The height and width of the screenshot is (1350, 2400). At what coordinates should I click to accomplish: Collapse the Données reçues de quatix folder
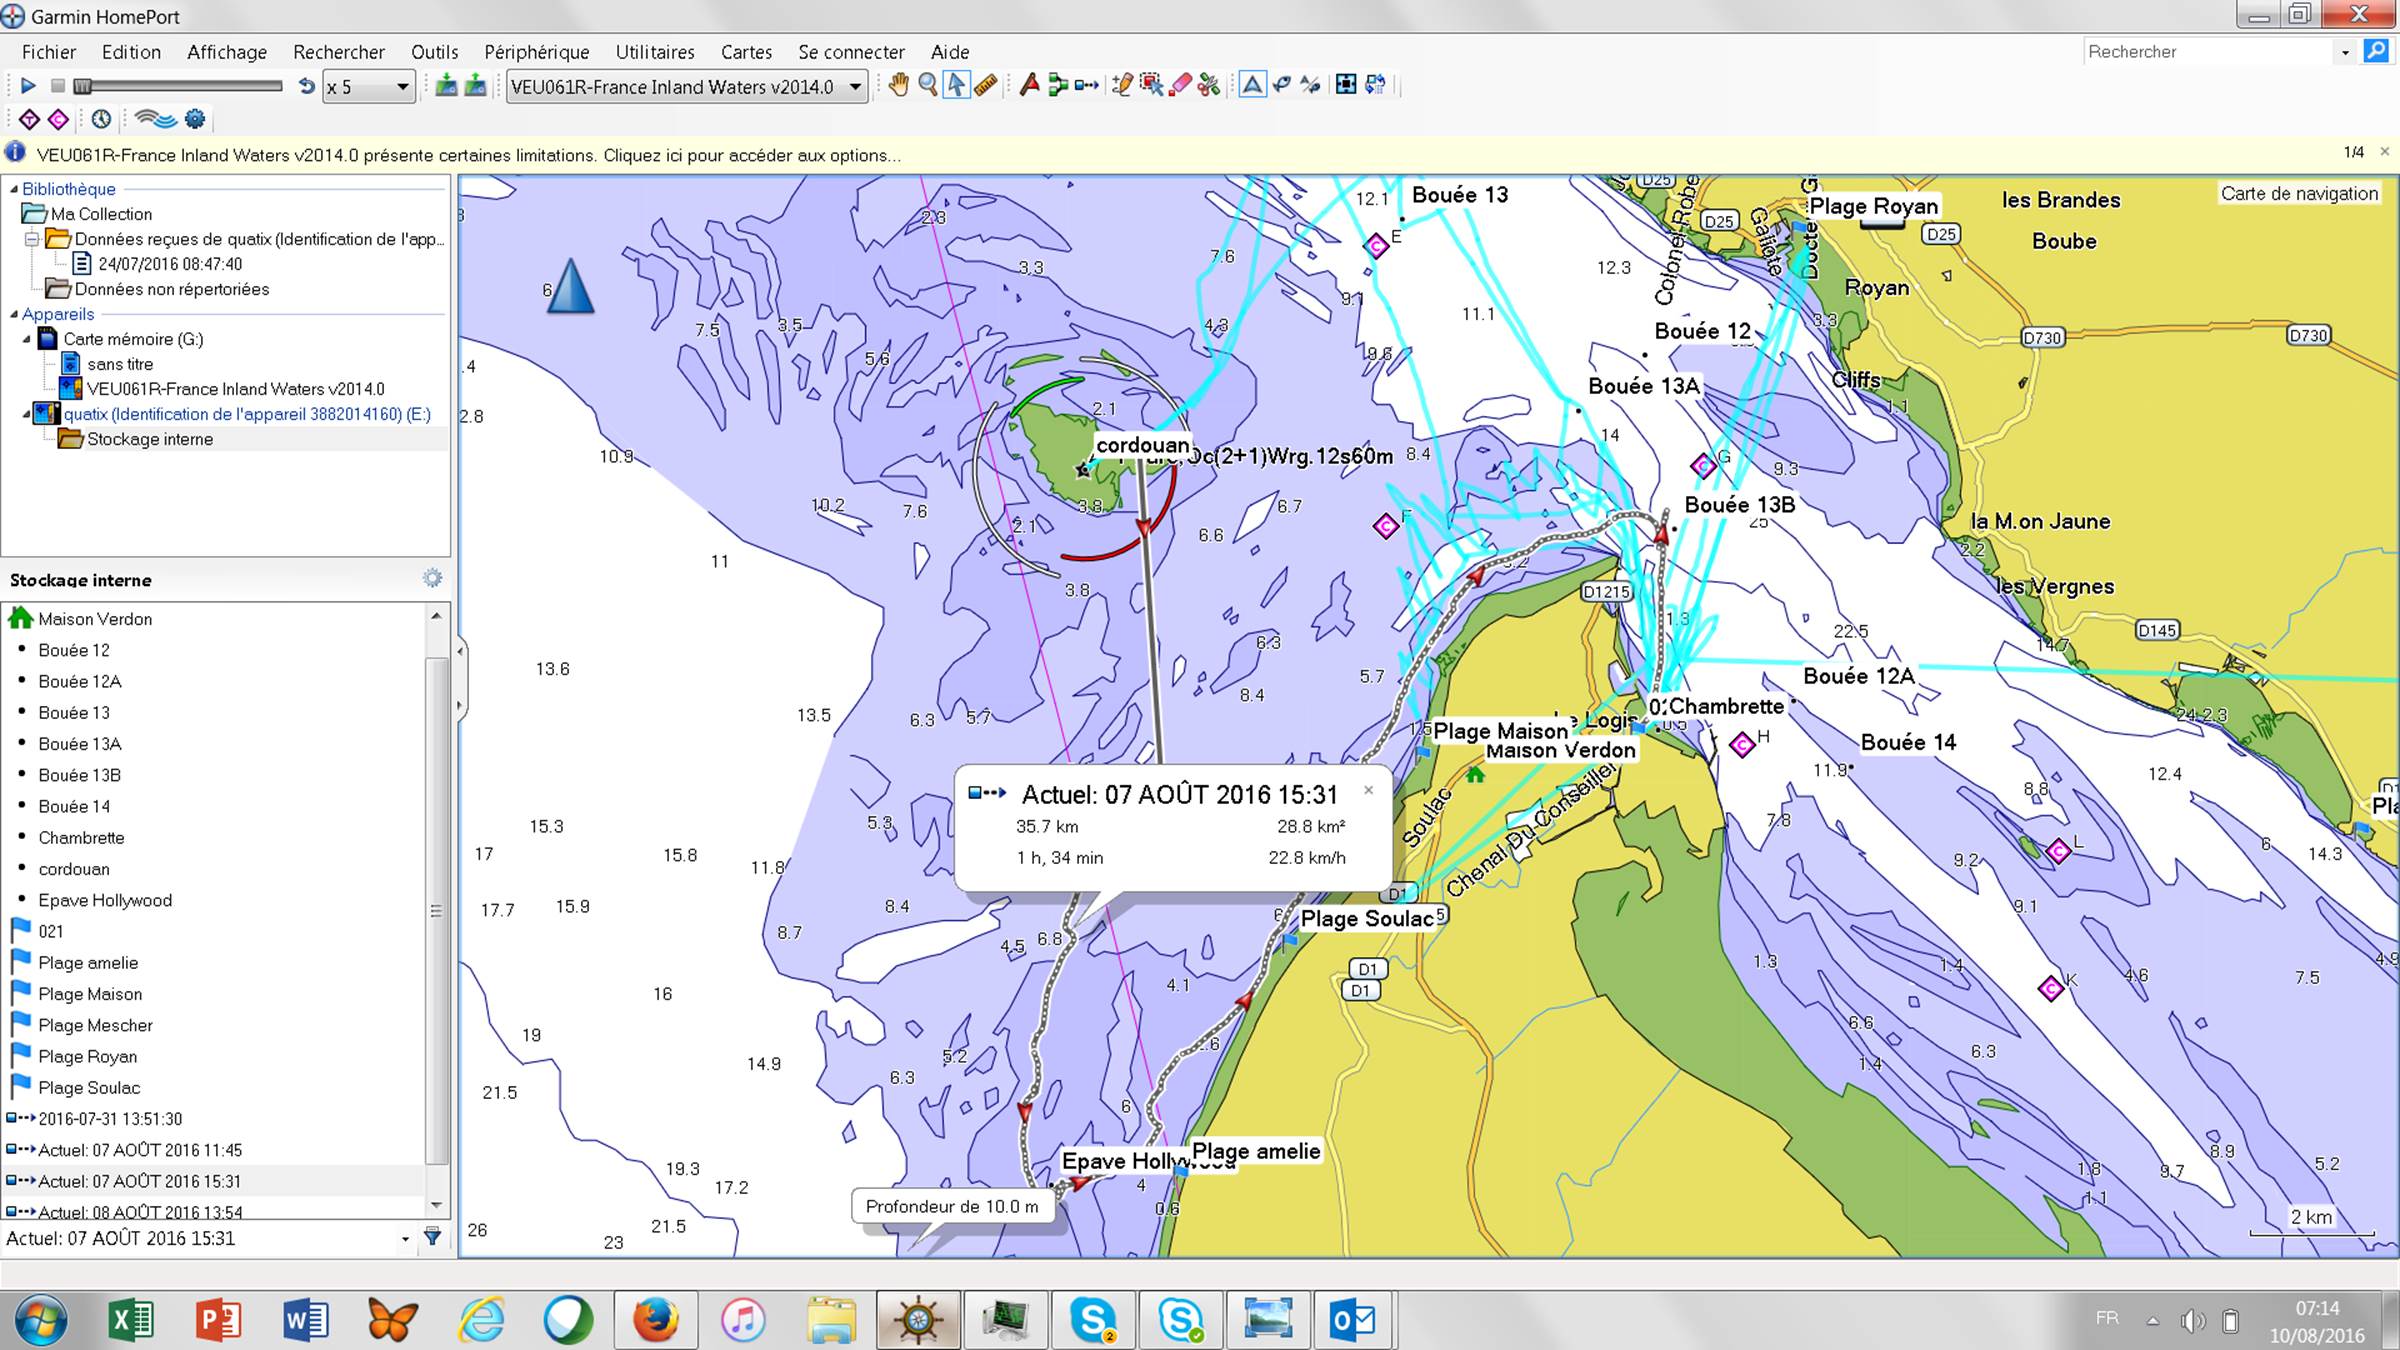[32, 239]
